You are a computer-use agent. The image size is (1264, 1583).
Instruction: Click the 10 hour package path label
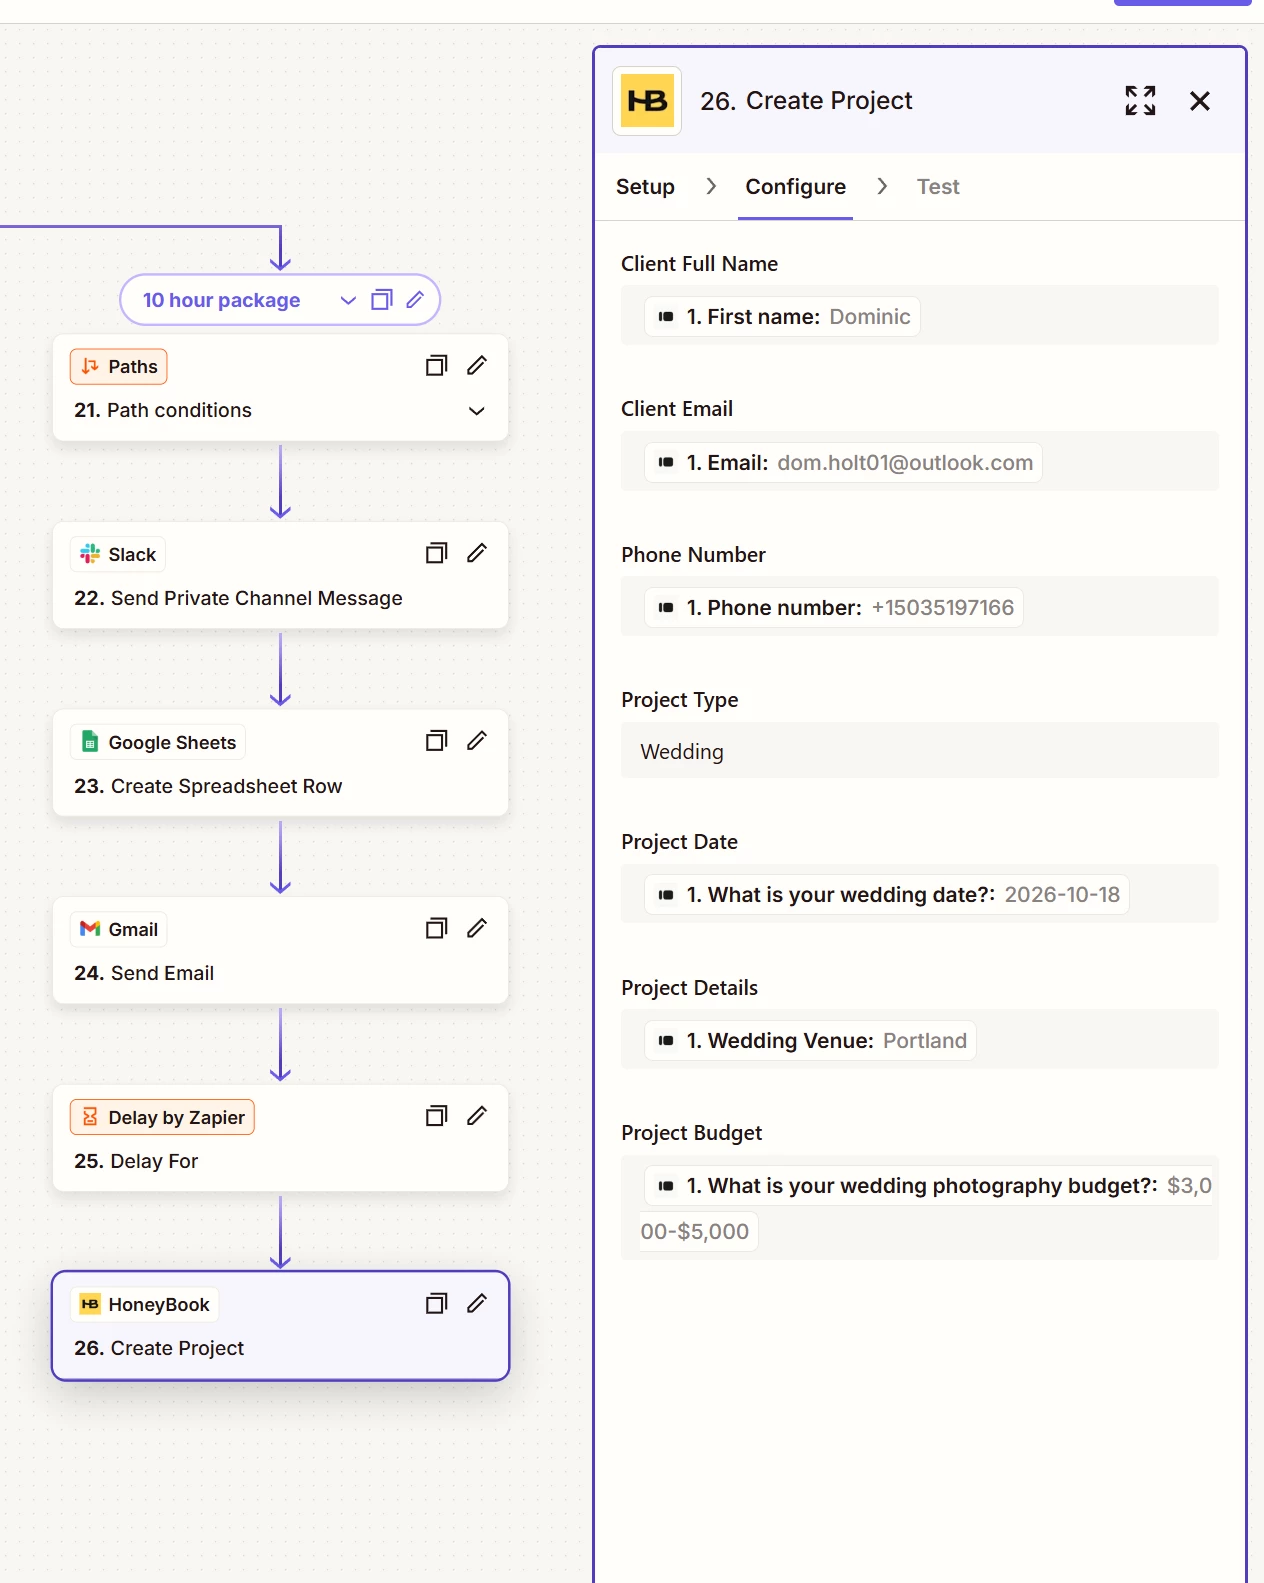221,300
